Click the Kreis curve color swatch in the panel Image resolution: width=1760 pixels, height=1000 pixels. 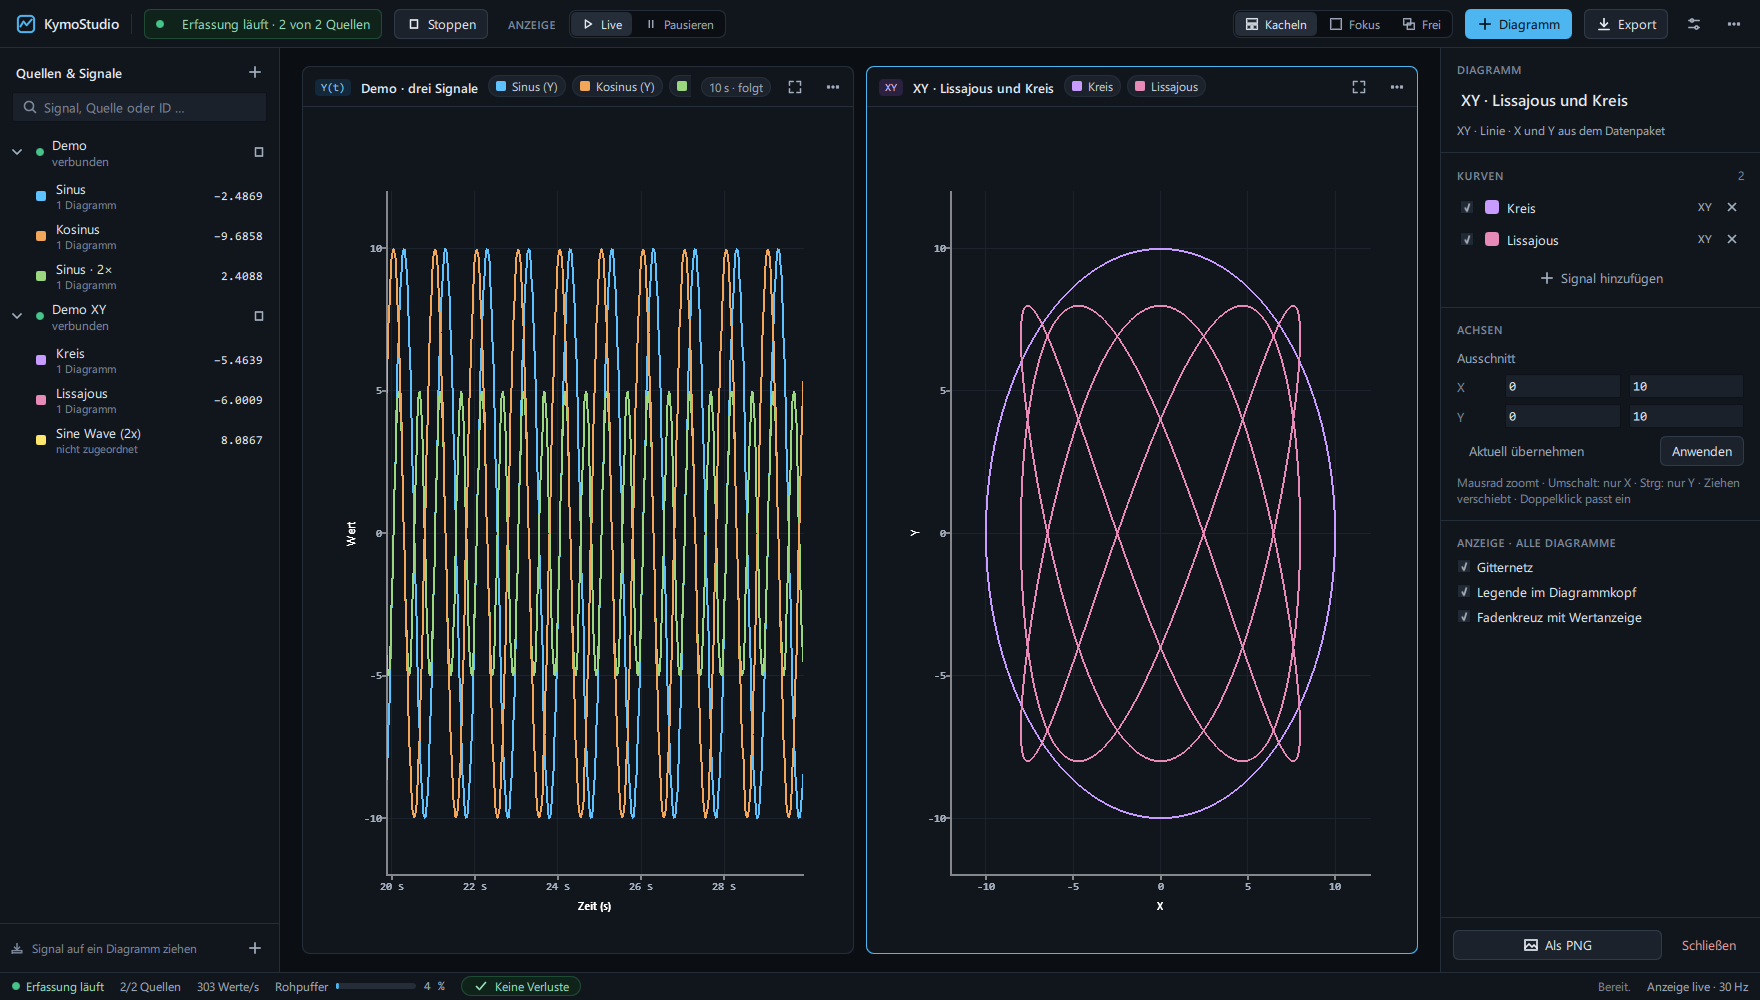point(1492,207)
